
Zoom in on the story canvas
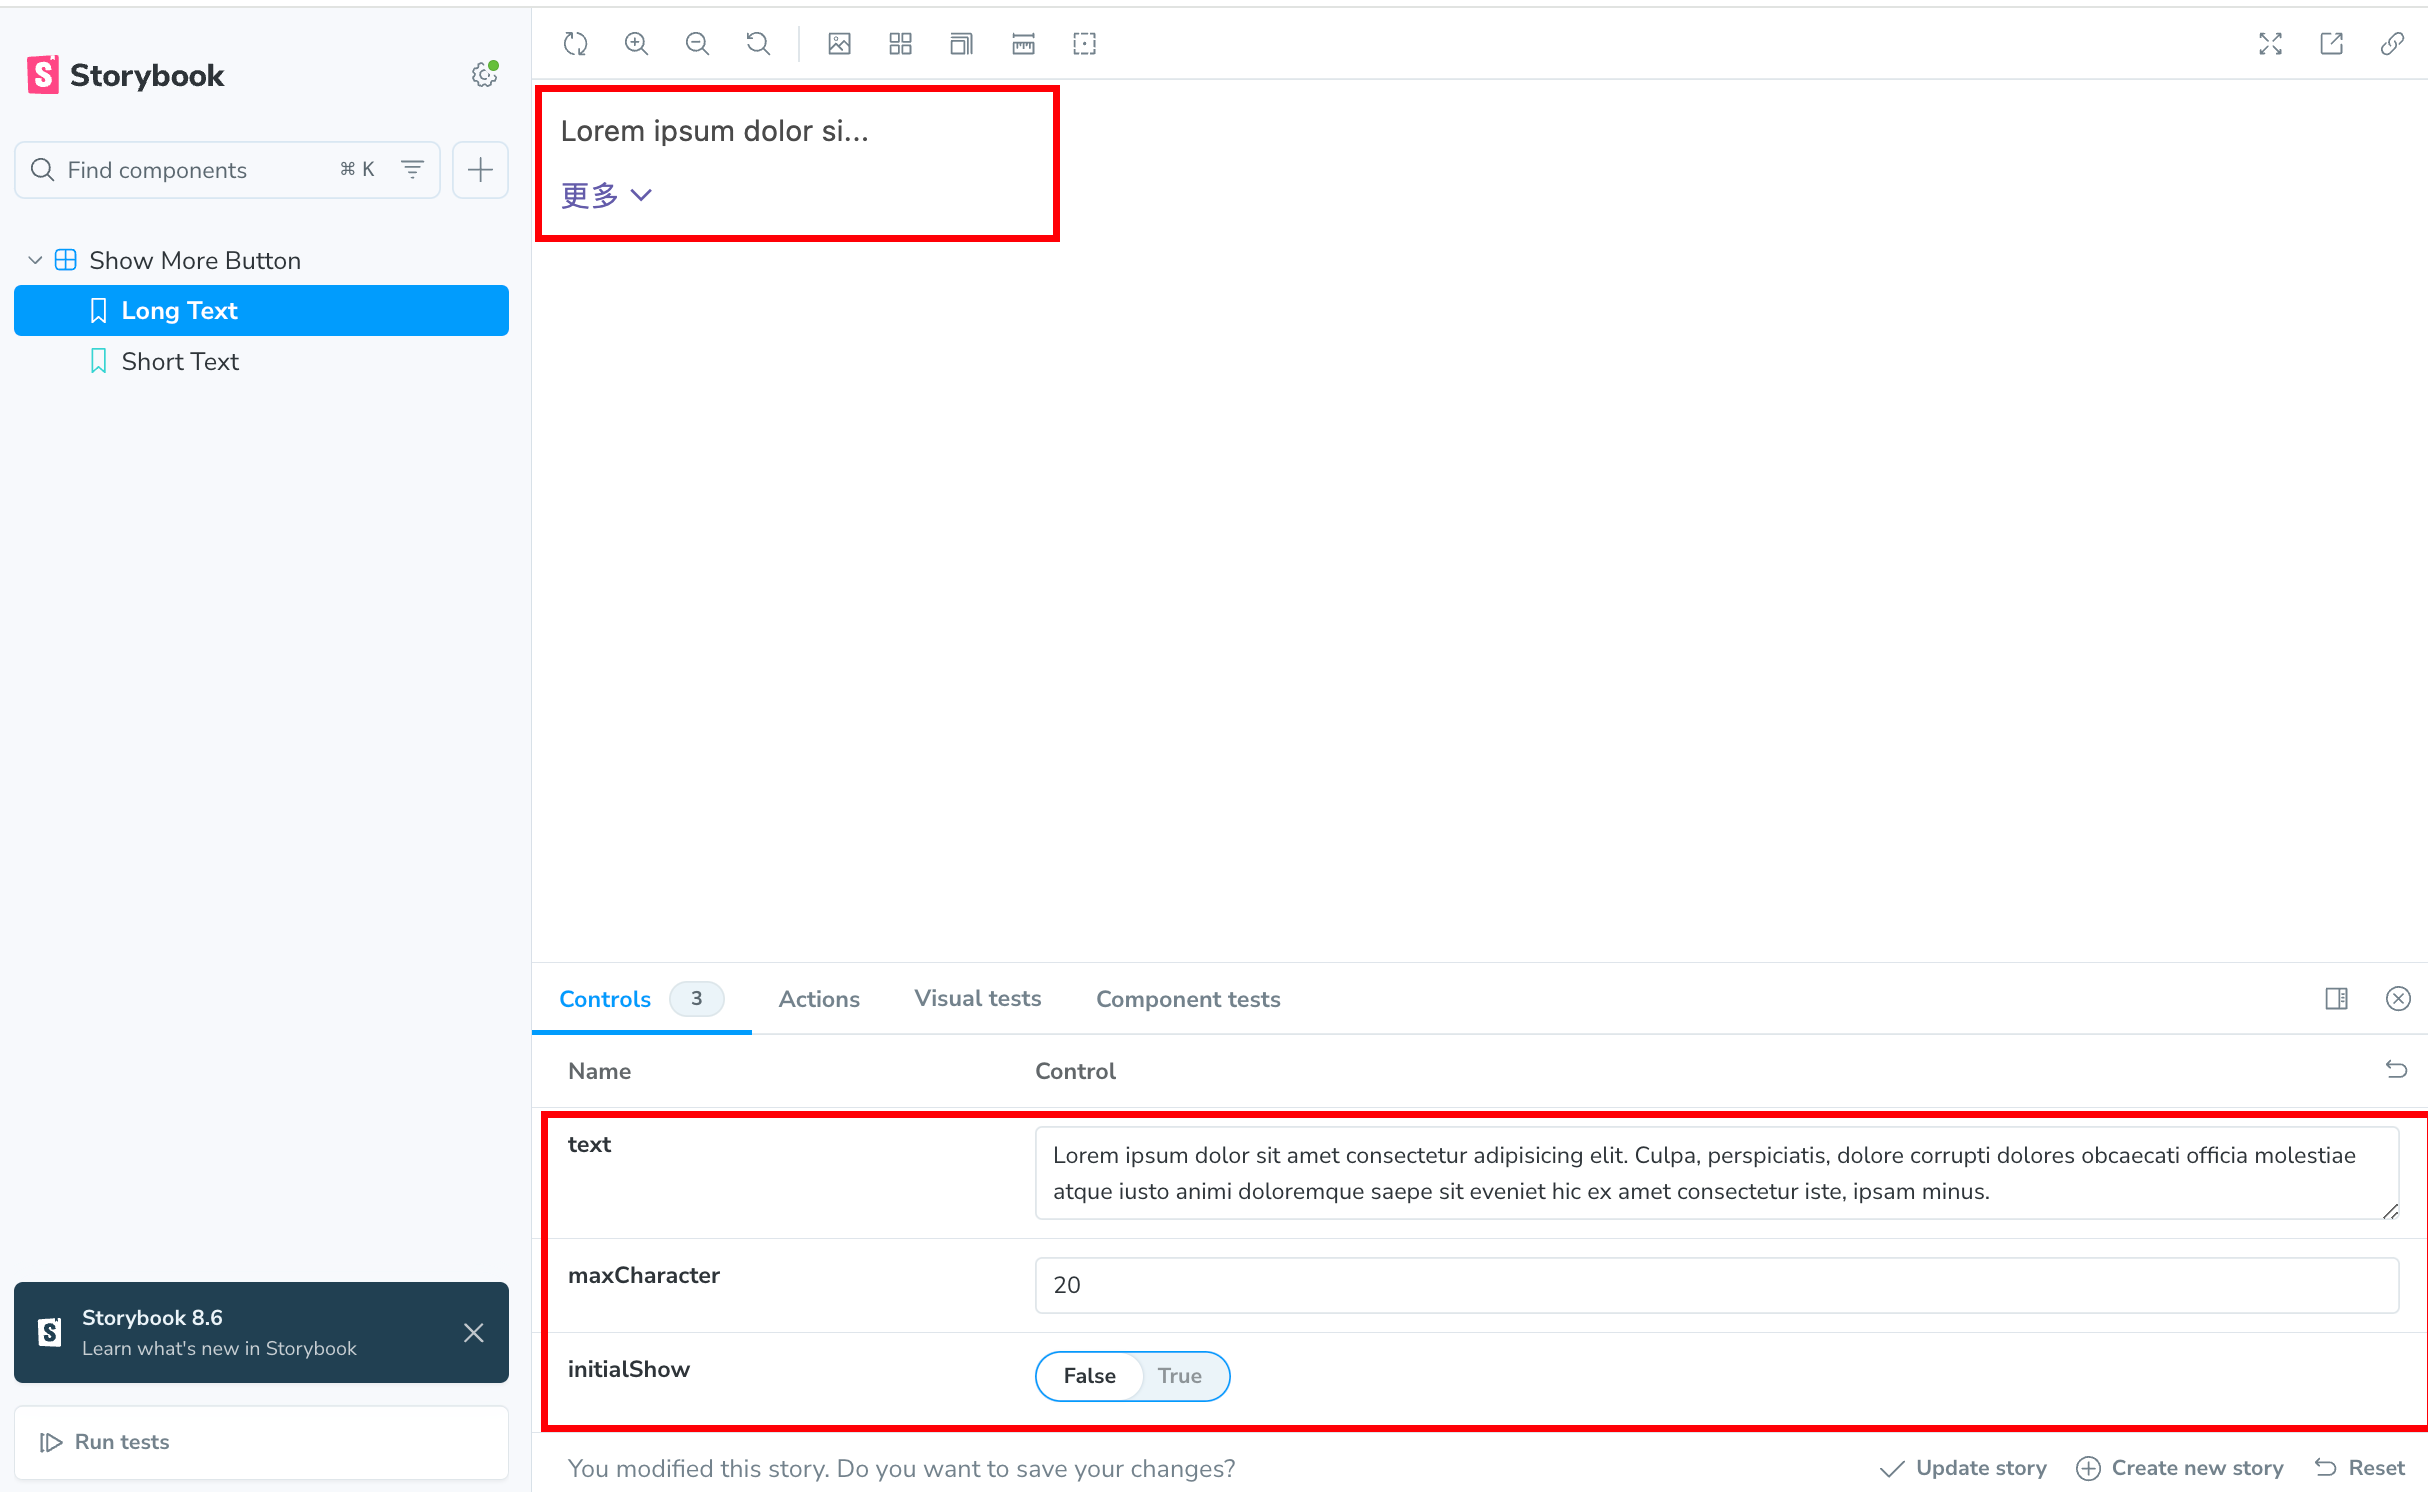(x=636, y=44)
